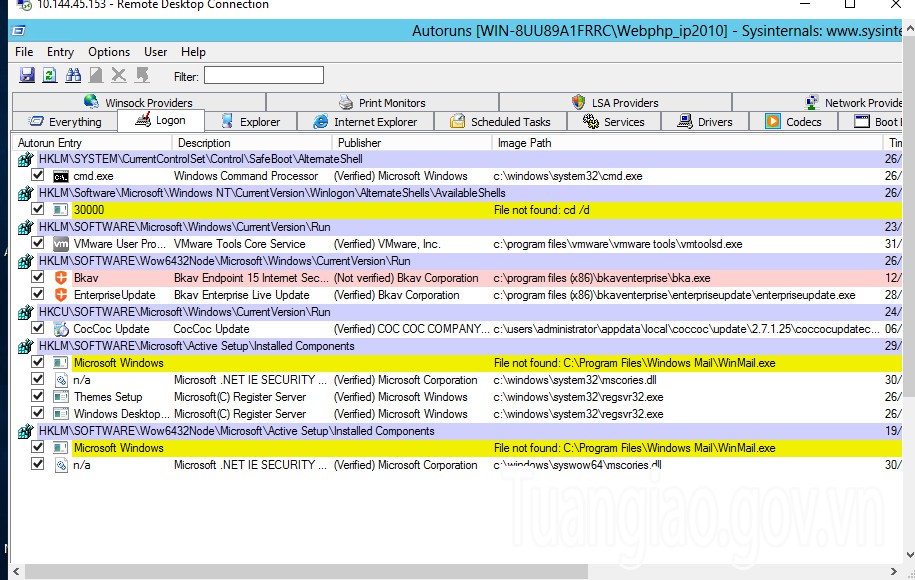
Task: Click the horizontal scrollbar right arrow
Action: click(x=893, y=571)
